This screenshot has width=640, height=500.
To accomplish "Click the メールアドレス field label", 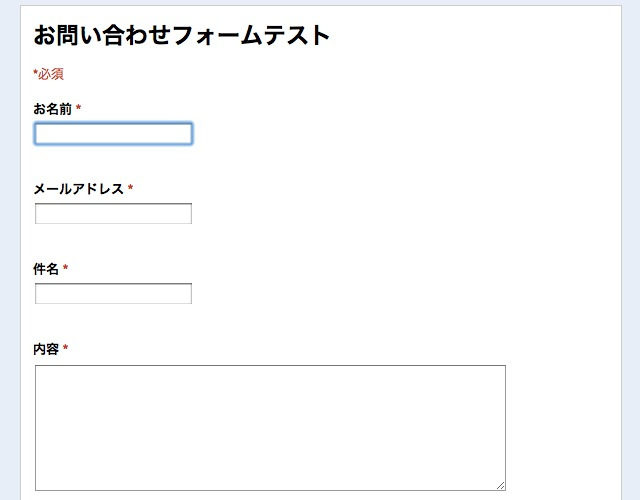I will 78,189.
